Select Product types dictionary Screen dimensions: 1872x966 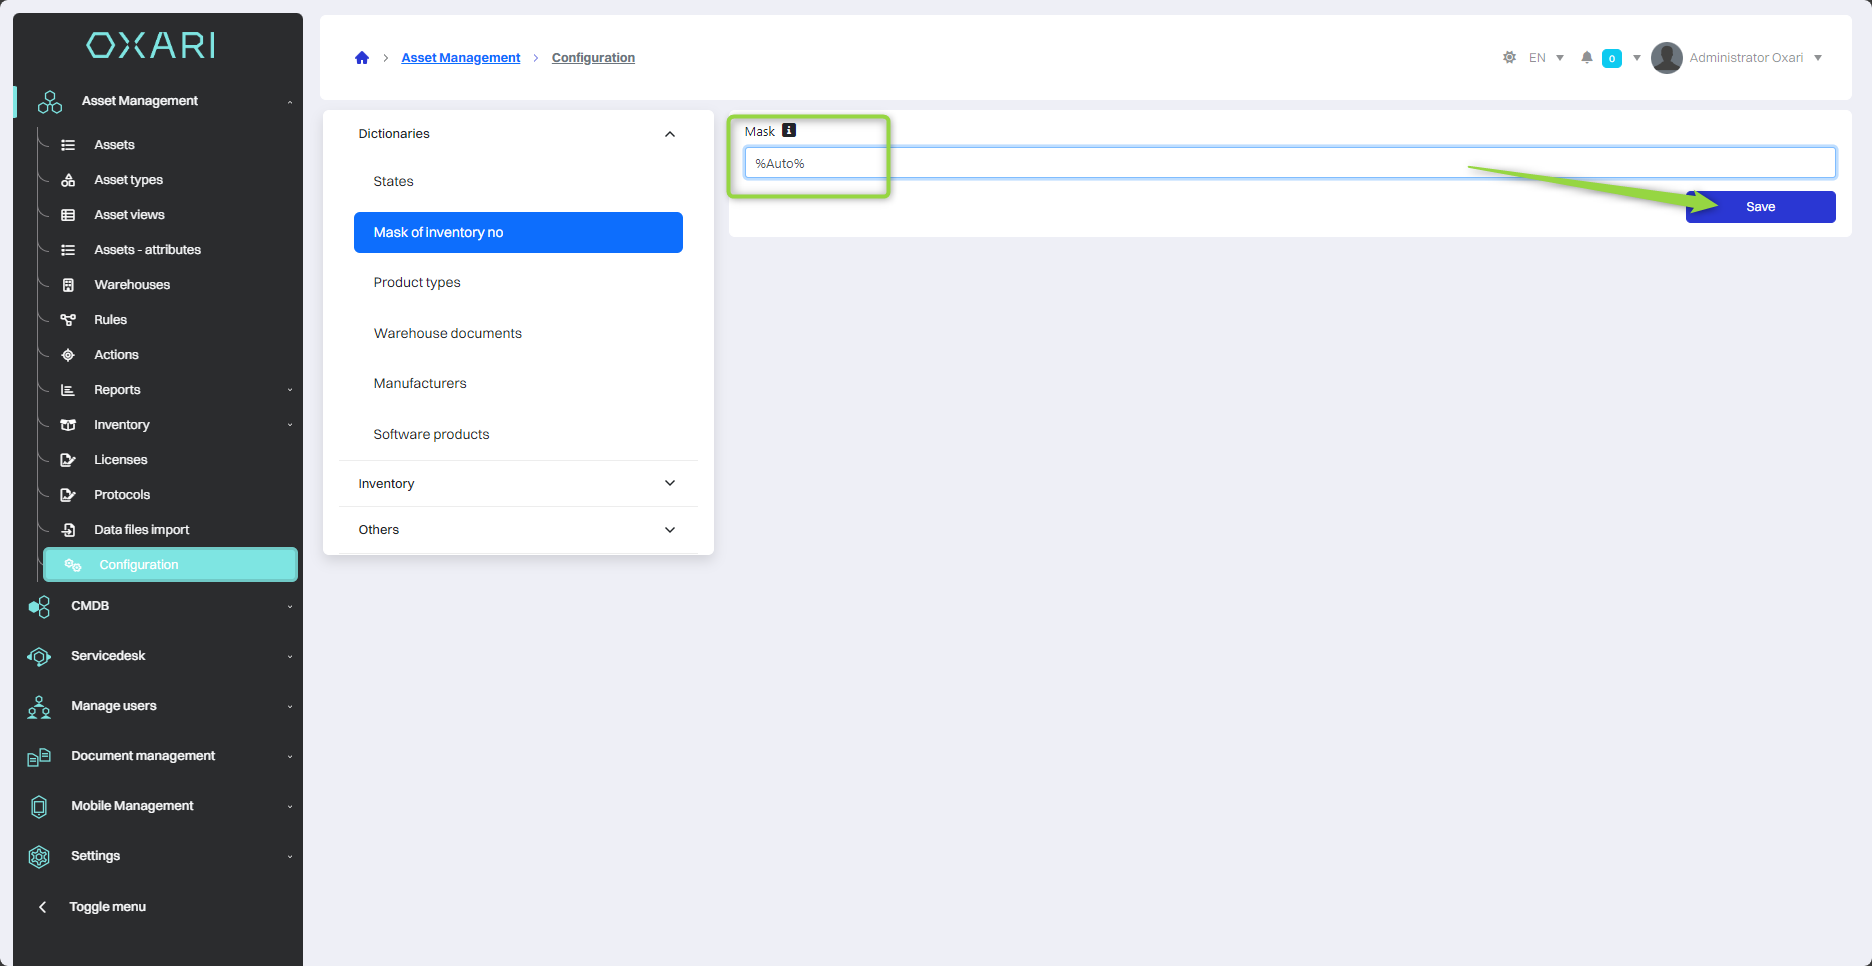pyautogui.click(x=417, y=283)
